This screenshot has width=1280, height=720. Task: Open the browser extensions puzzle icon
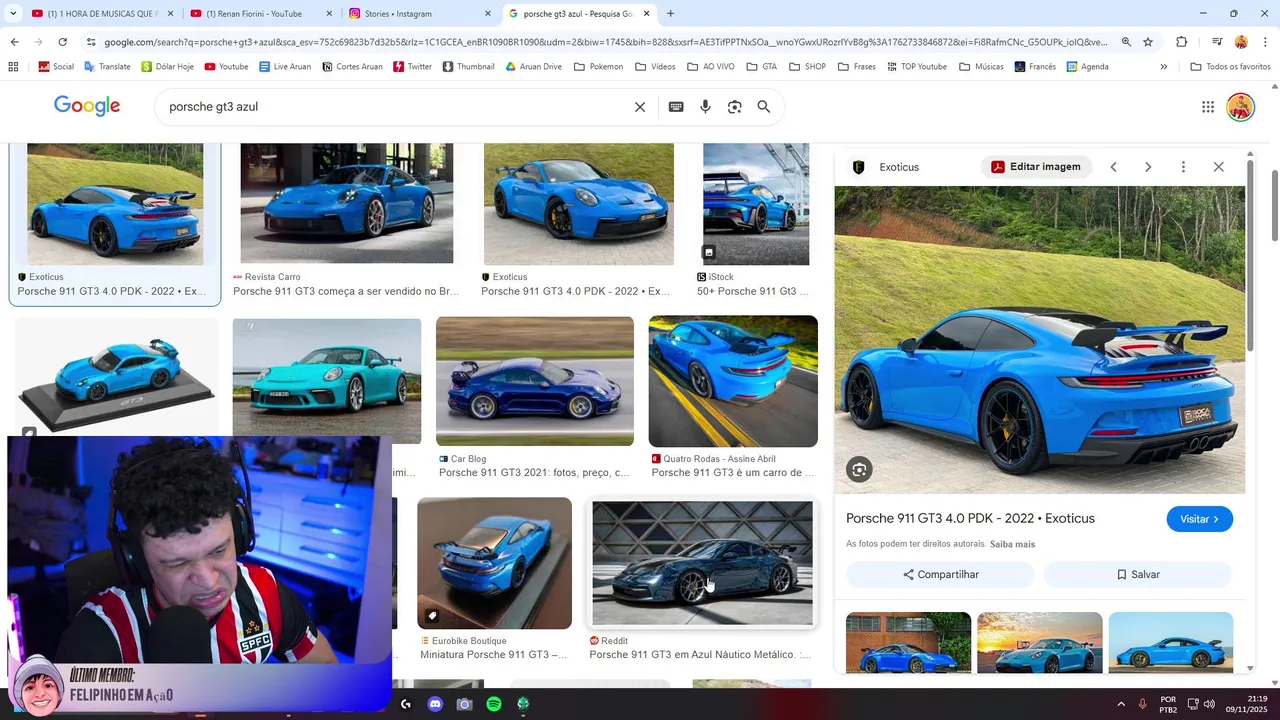click(x=1181, y=42)
